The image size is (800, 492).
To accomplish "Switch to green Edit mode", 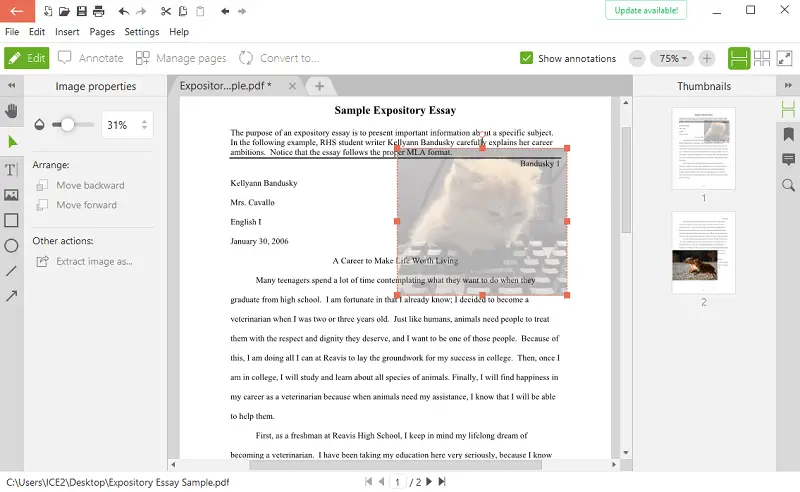I will click(x=27, y=58).
